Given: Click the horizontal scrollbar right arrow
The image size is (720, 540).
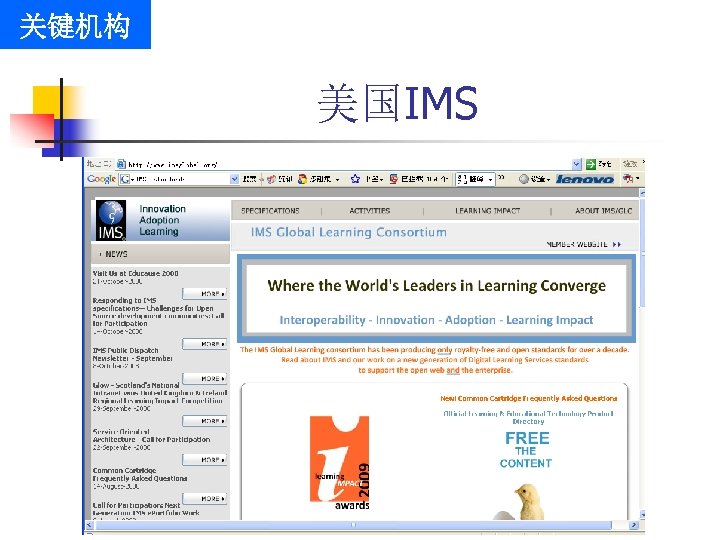Looking at the screenshot, I should point(634,524).
